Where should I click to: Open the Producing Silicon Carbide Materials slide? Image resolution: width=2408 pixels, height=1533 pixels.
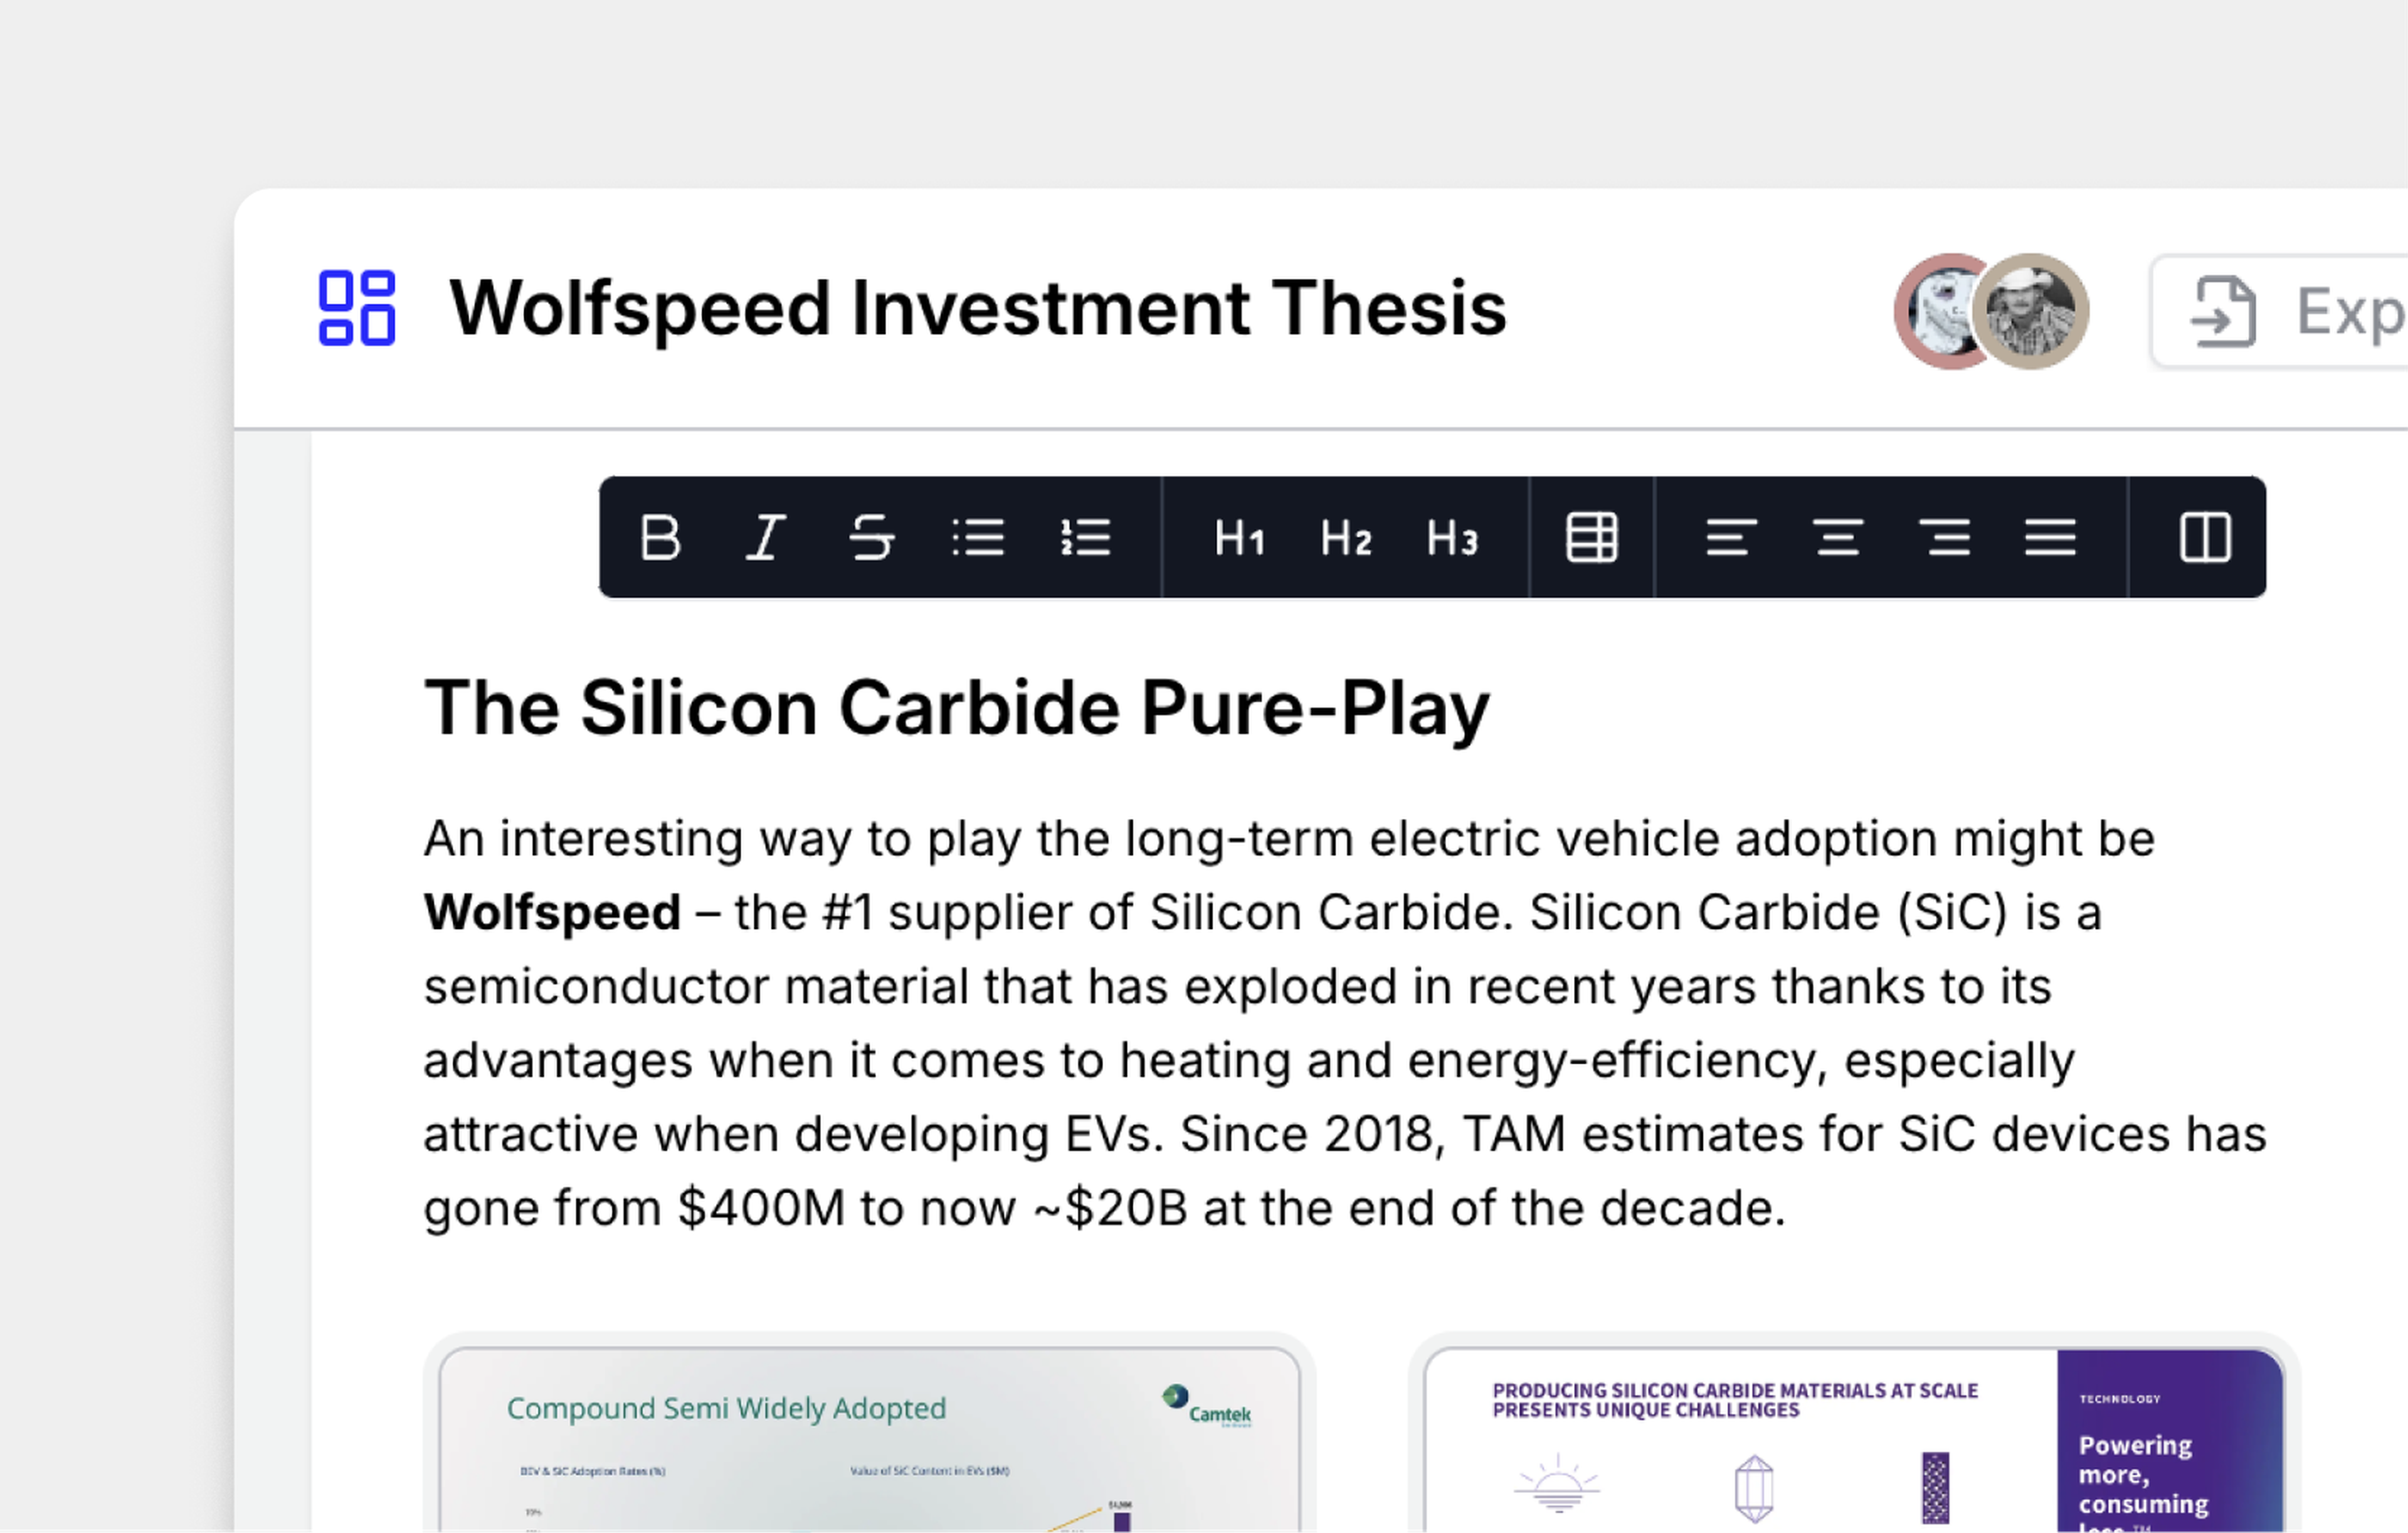(x=1855, y=1432)
